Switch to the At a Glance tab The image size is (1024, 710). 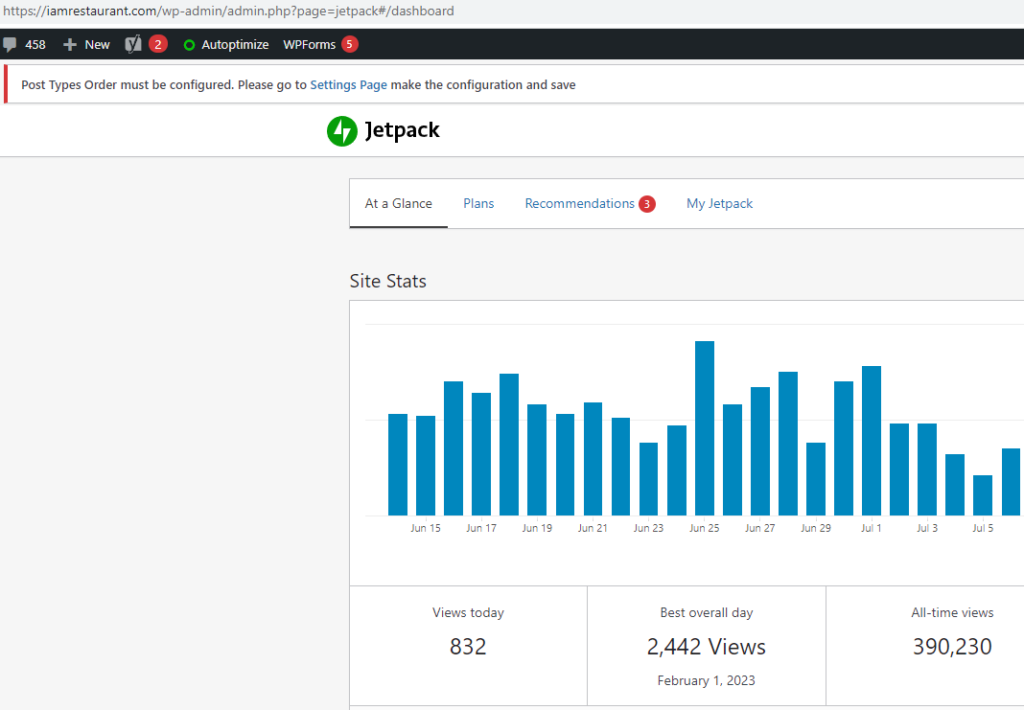coord(398,204)
